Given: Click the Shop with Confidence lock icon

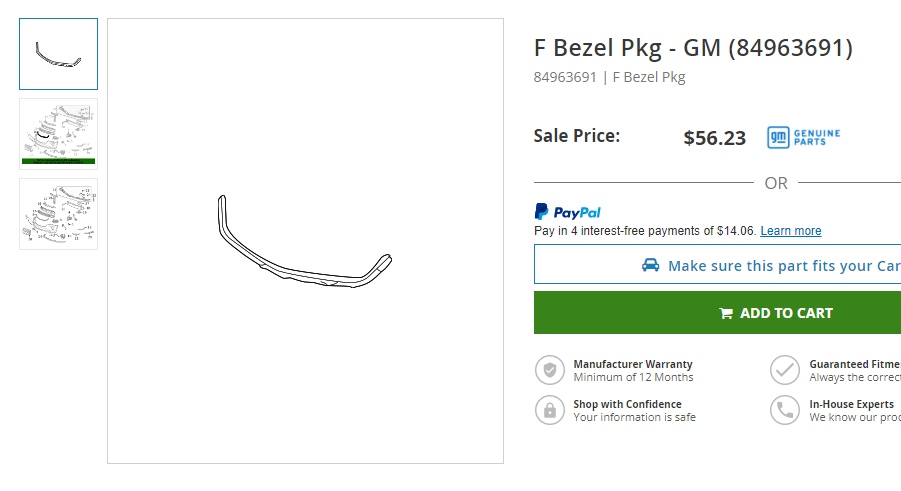Looking at the screenshot, I should pos(549,410).
